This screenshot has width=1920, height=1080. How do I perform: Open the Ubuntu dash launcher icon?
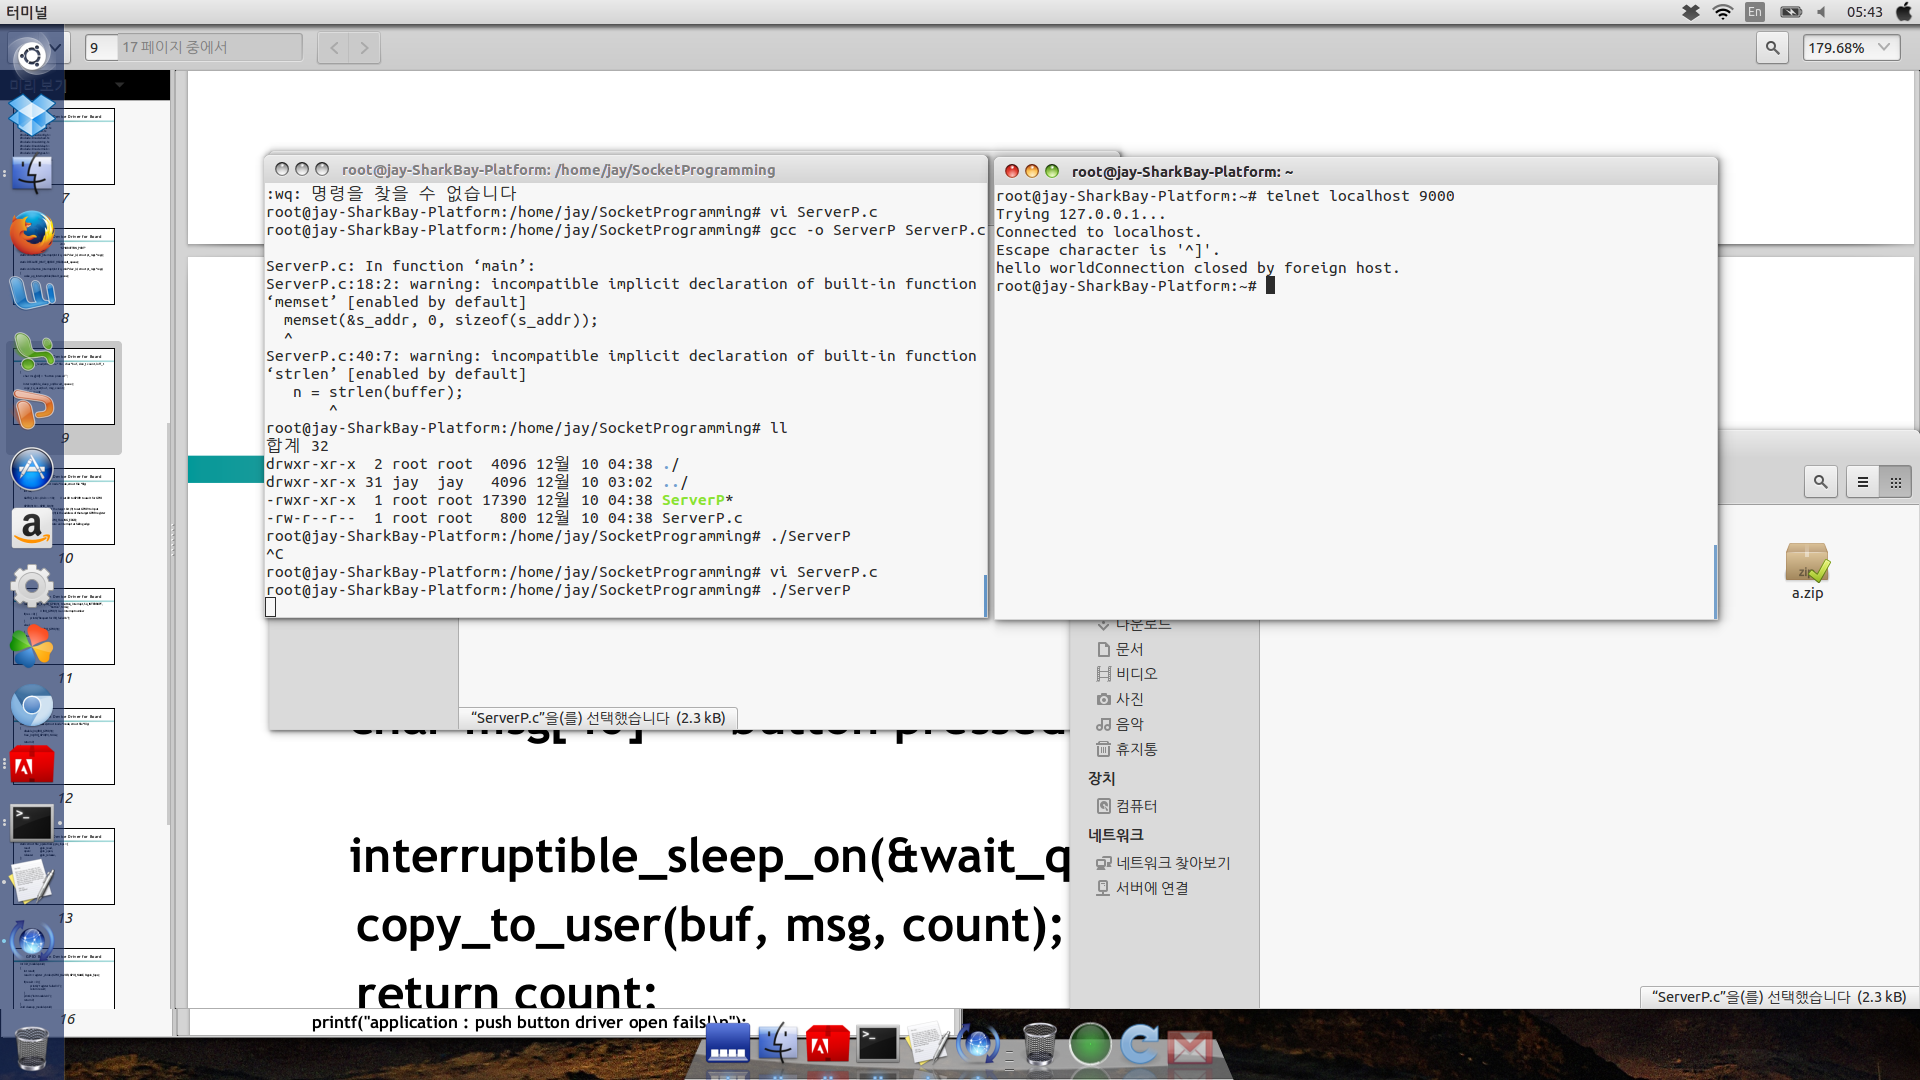click(31, 56)
